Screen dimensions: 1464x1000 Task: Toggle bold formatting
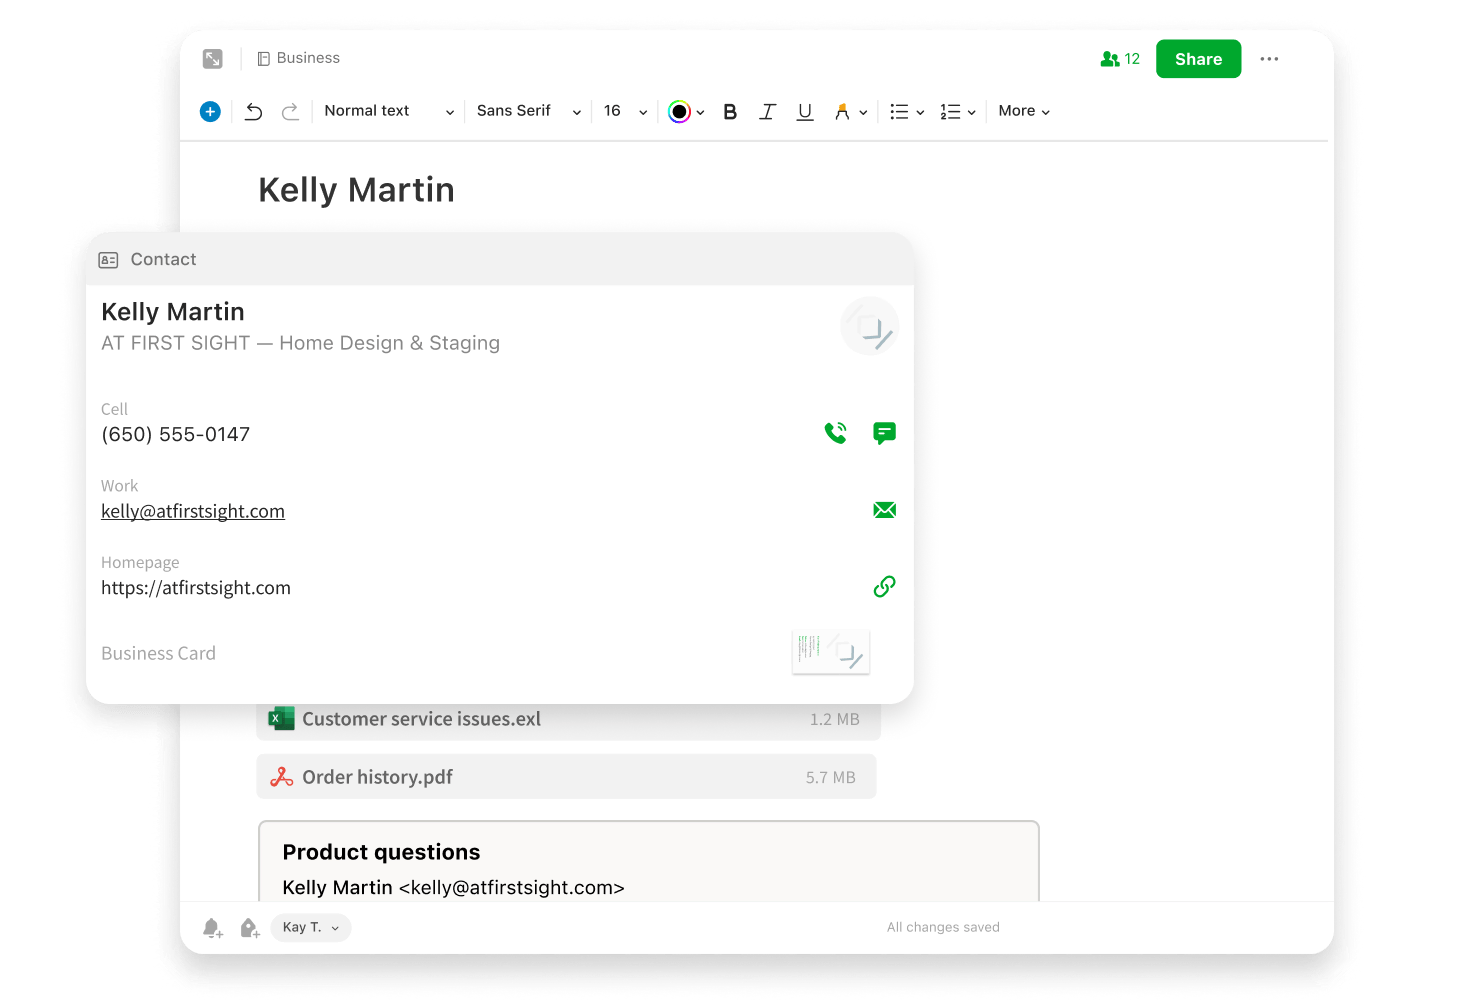[730, 112]
